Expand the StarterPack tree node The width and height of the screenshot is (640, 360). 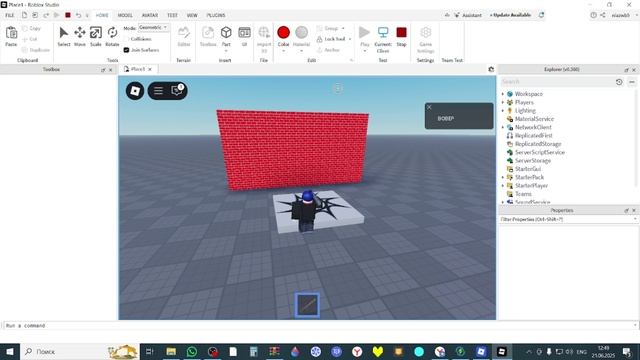click(x=503, y=177)
